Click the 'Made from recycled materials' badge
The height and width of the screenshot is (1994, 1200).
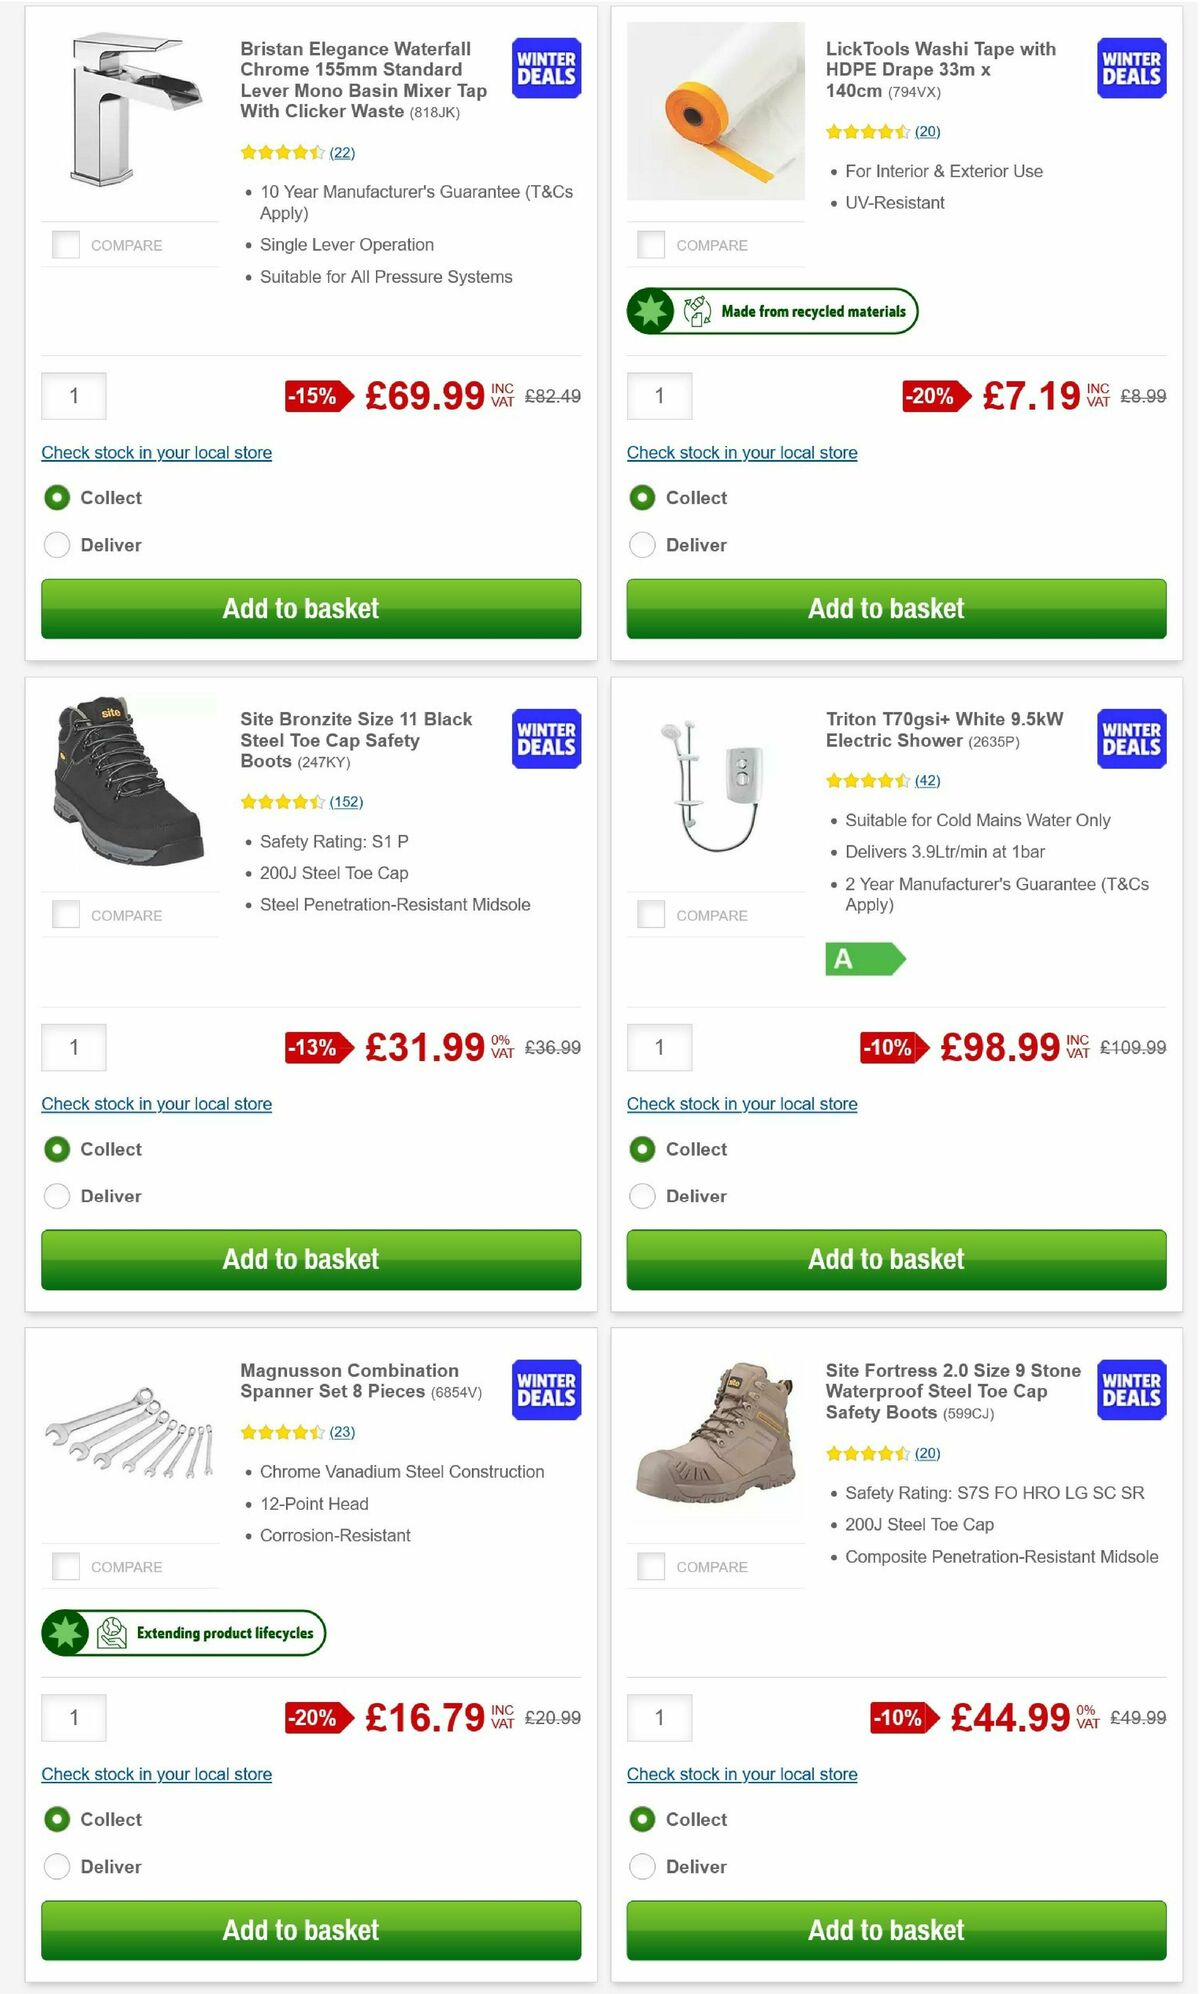[x=770, y=311]
